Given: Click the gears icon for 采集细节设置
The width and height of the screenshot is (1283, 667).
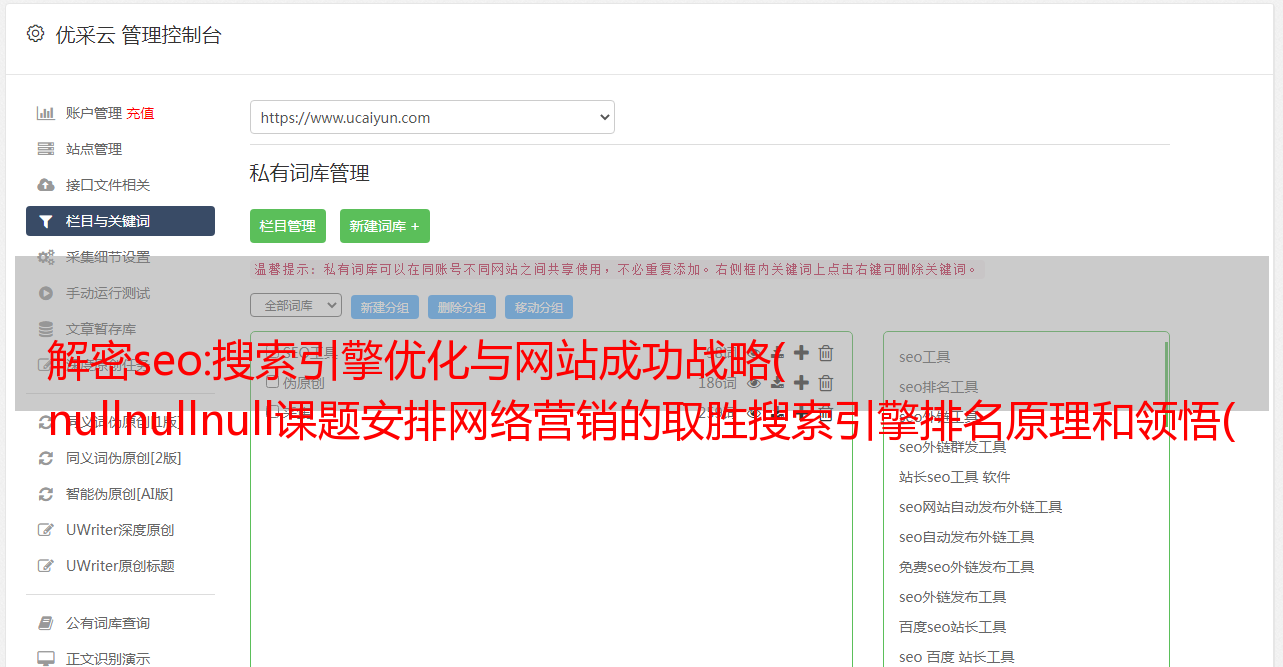Looking at the screenshot, I should click(45, 257).
